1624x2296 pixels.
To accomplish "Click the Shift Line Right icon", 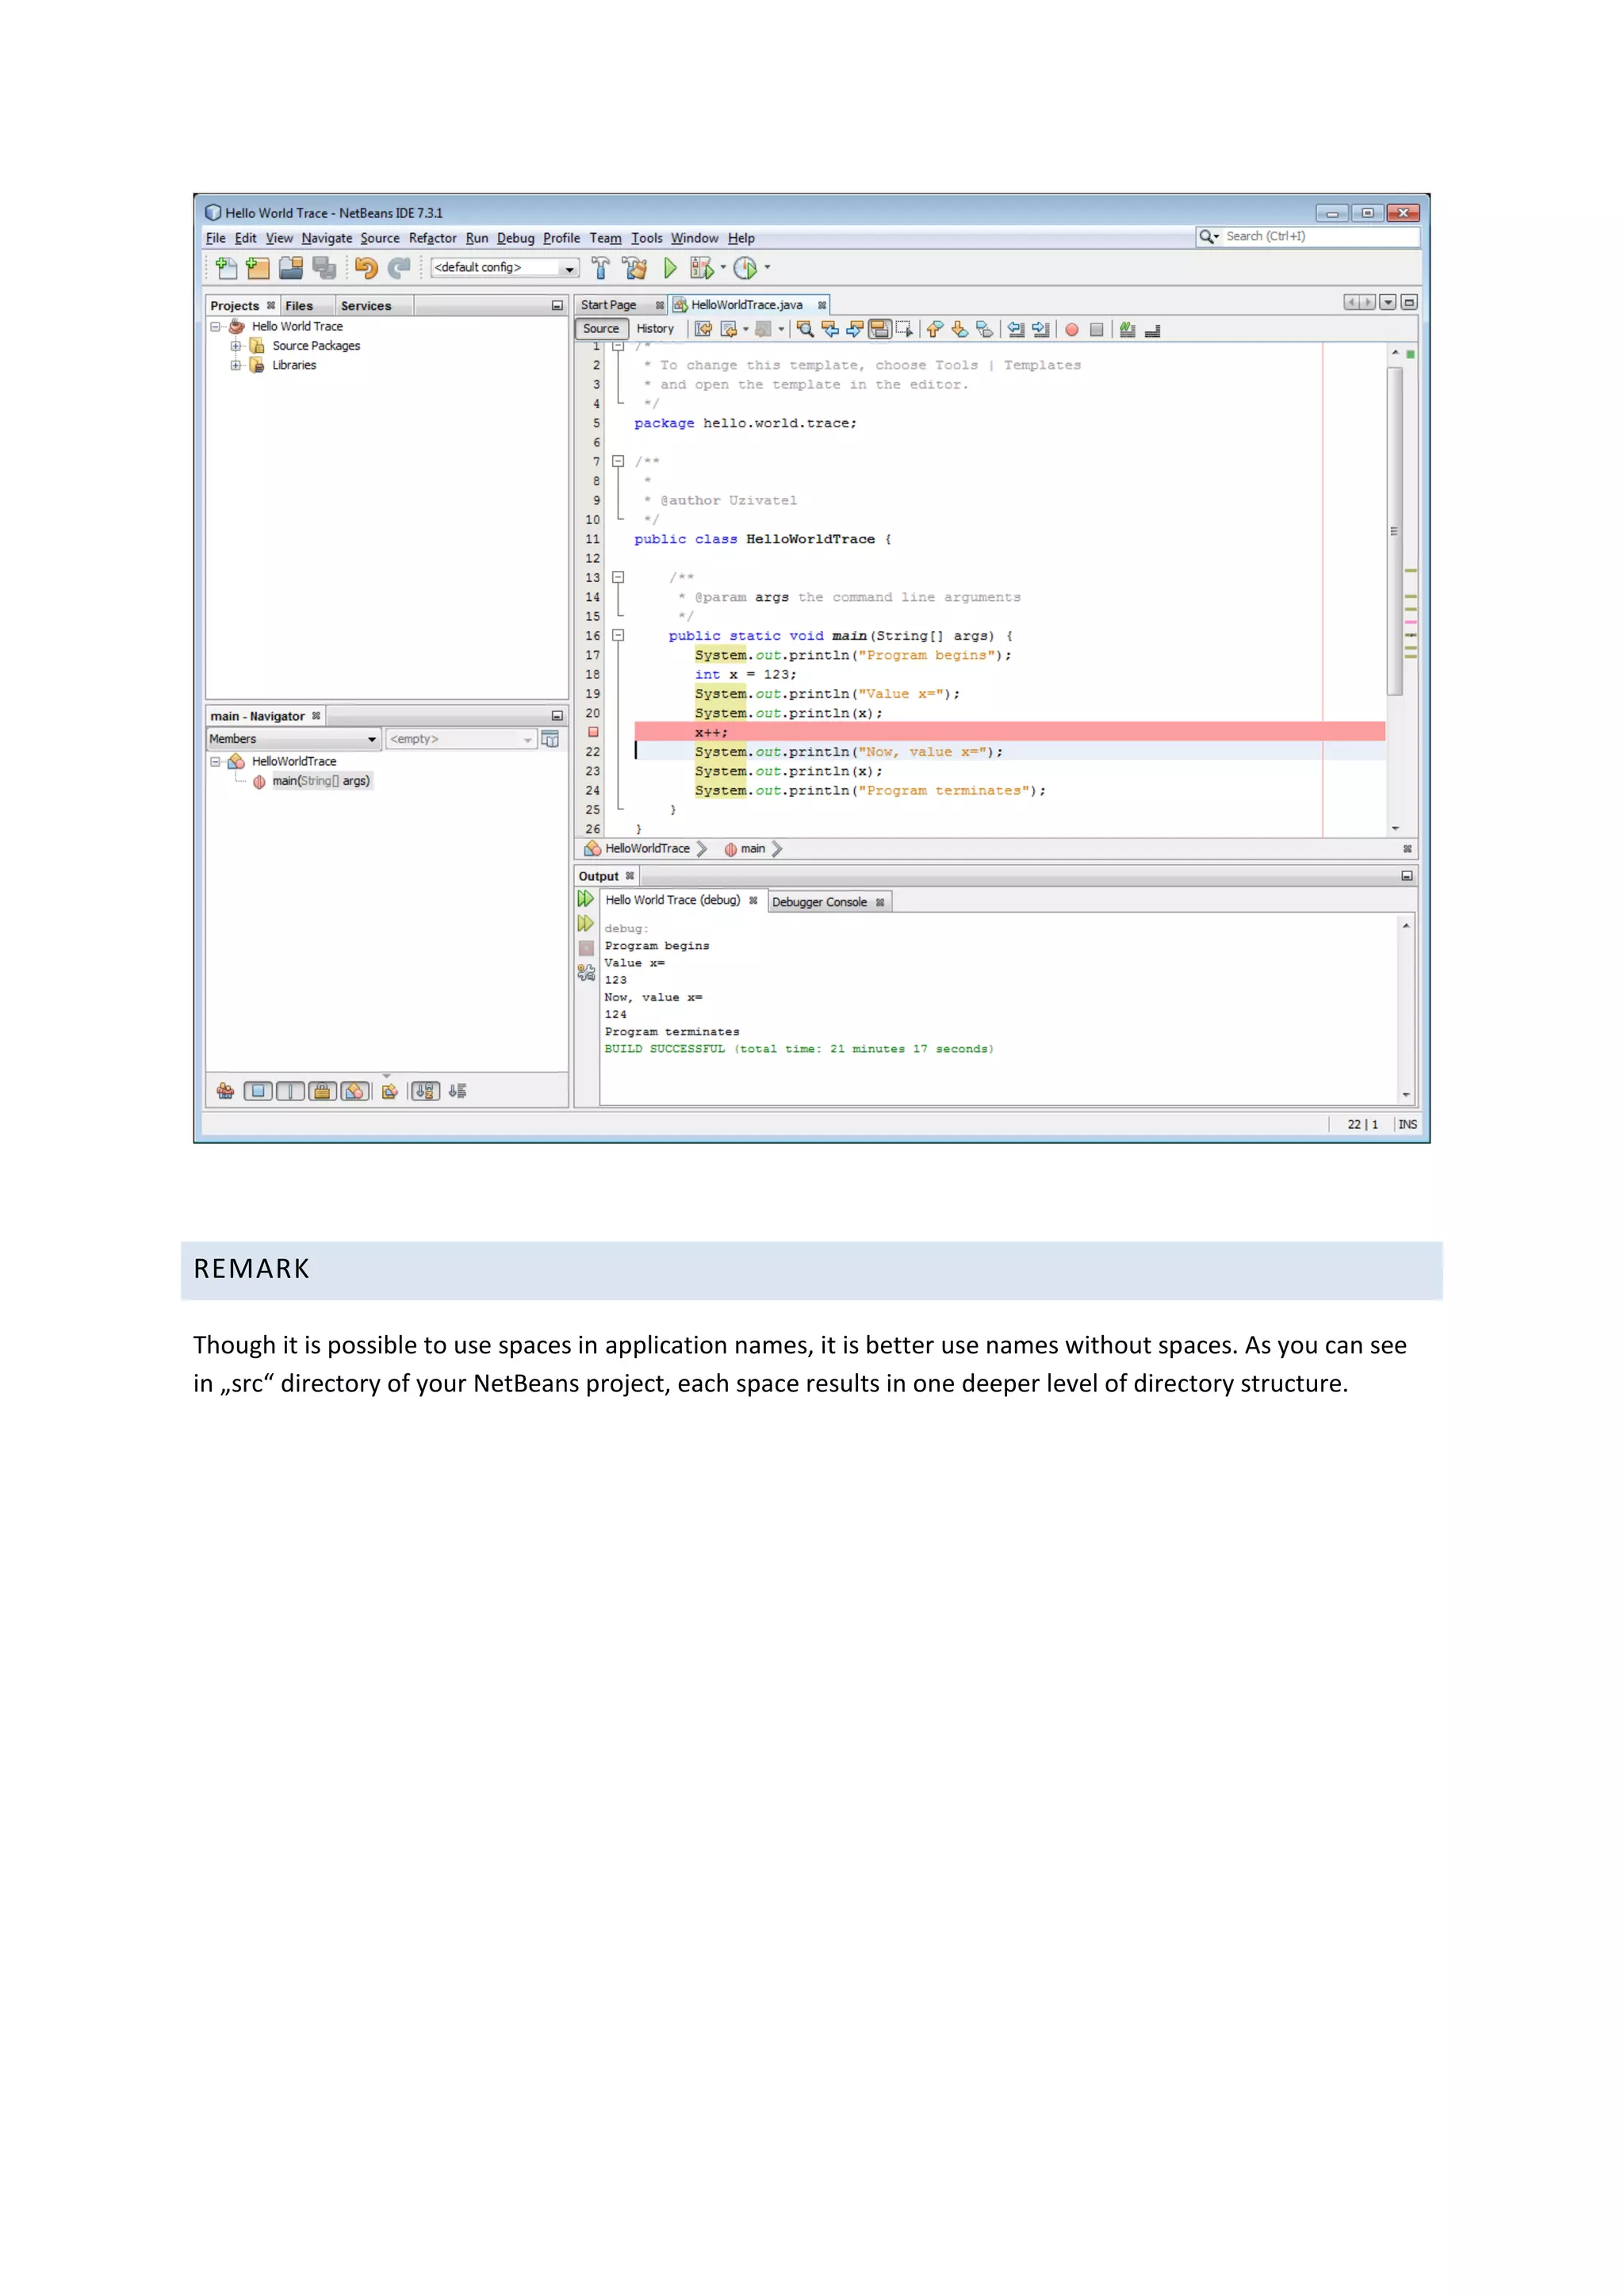I will click(1041, 329).
